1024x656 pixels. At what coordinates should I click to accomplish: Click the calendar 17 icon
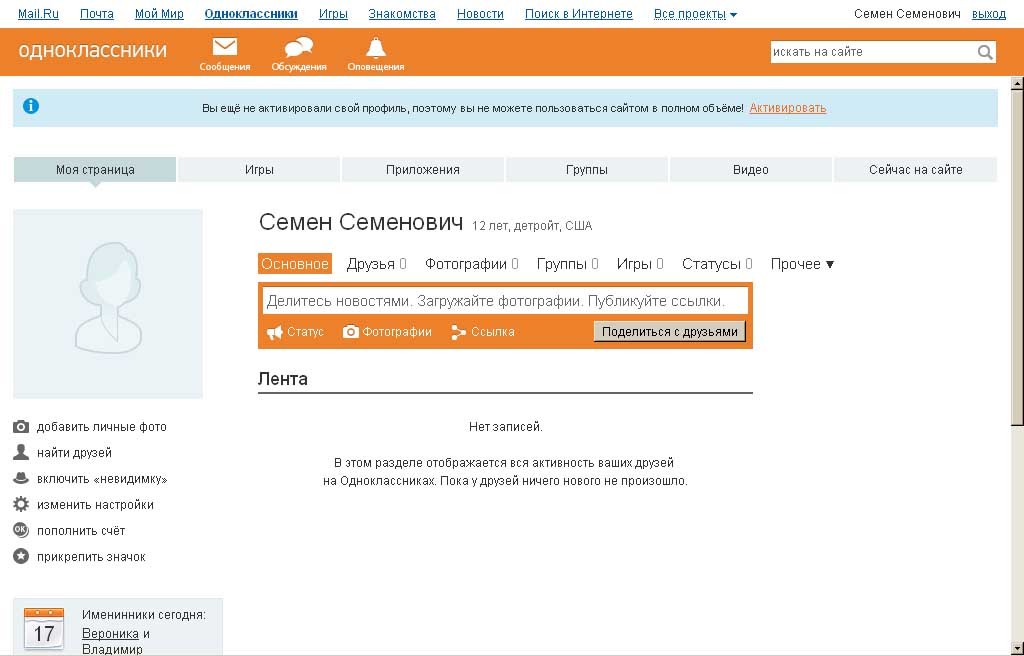(44, 629)
